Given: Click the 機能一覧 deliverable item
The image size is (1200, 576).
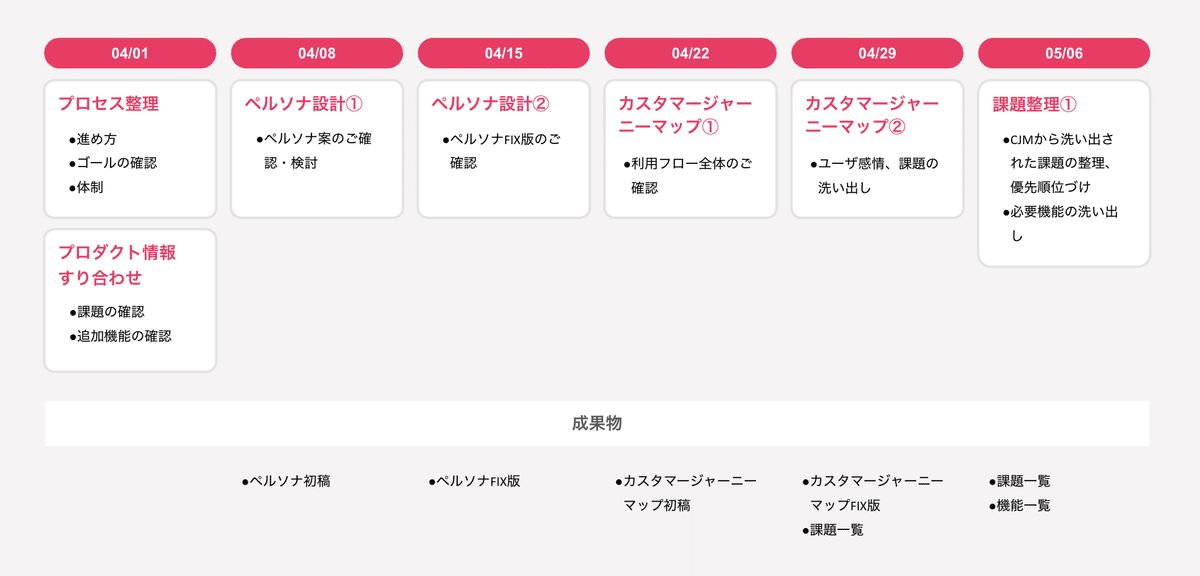Looking at the screenshot, I should 1019,505.
